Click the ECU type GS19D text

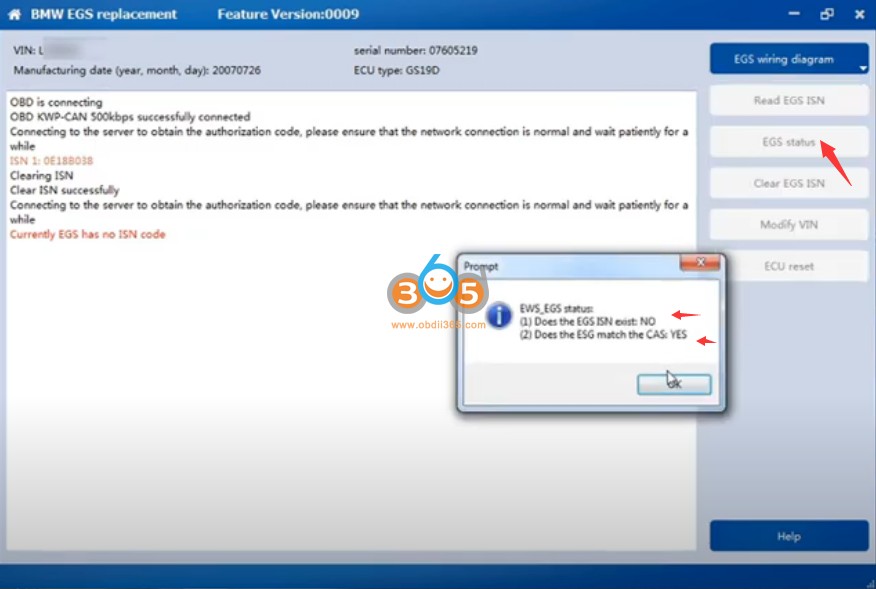(396, 70)
